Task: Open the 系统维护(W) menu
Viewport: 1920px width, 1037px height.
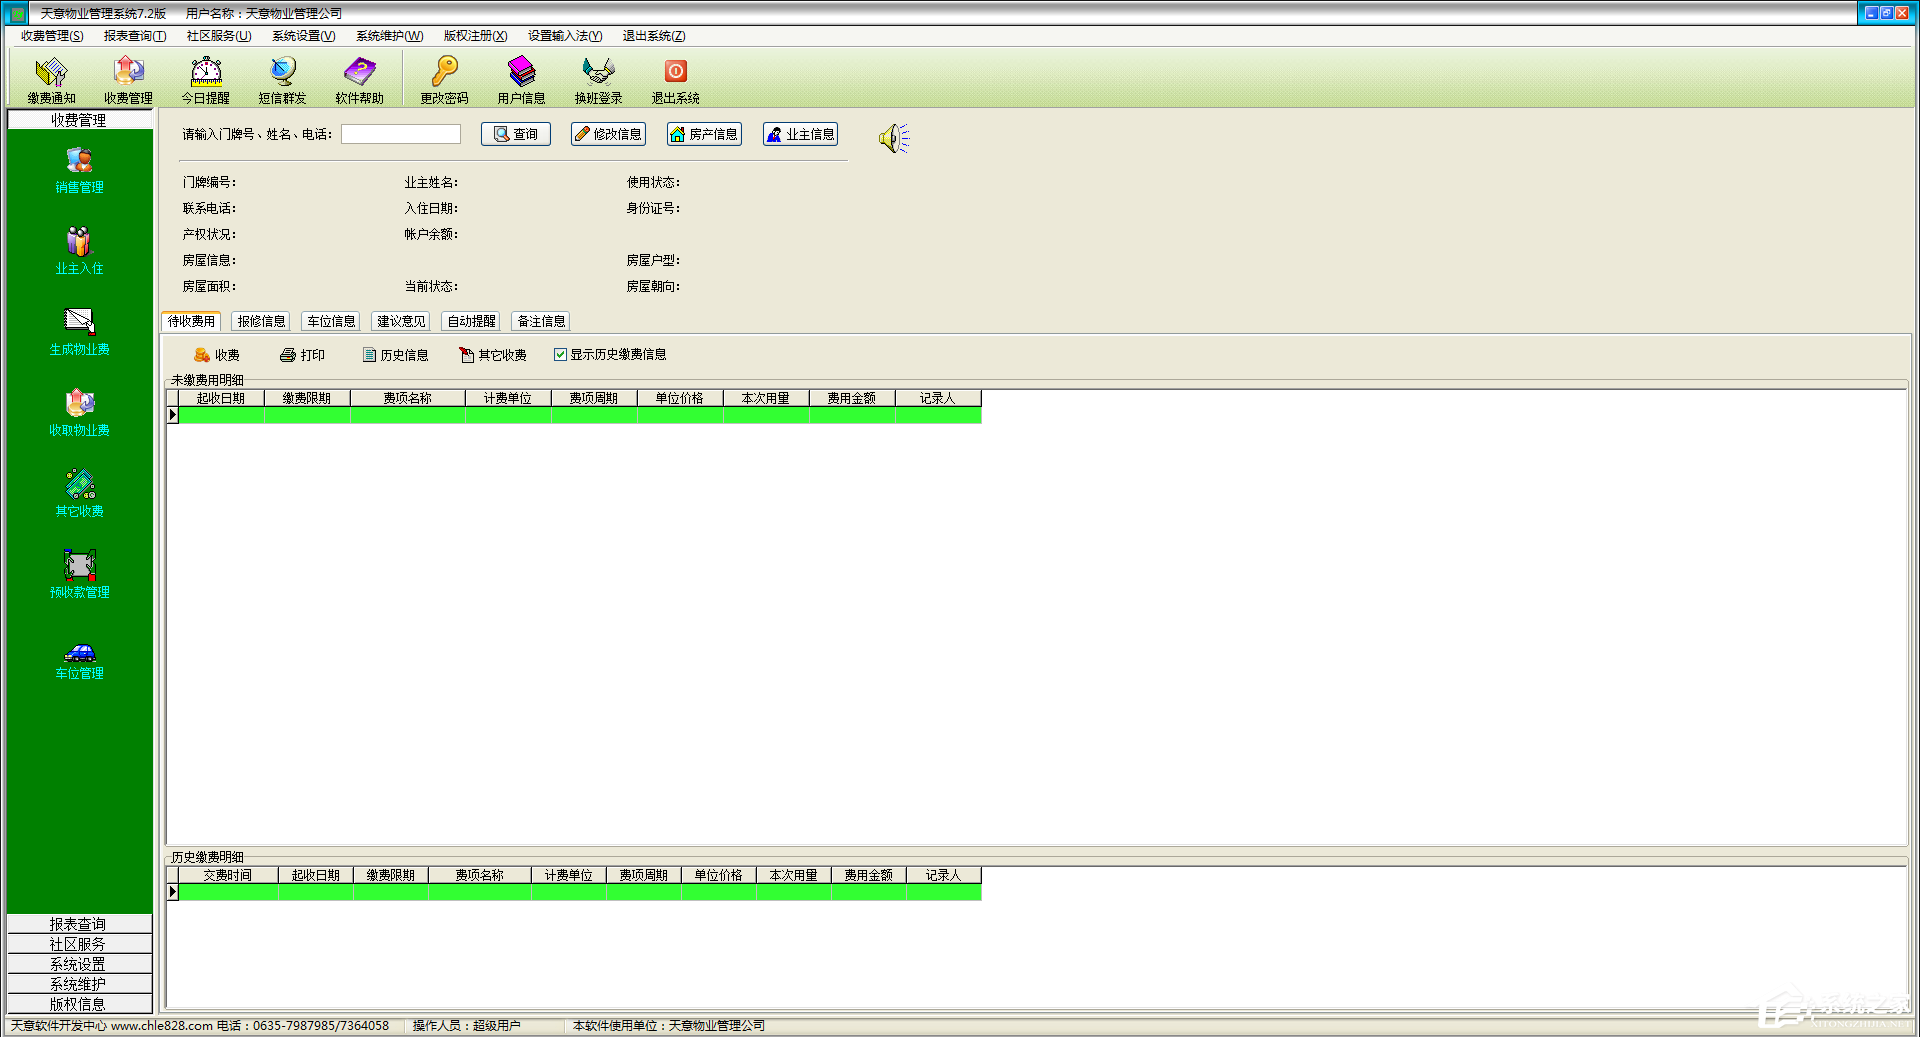Action: 389,36
